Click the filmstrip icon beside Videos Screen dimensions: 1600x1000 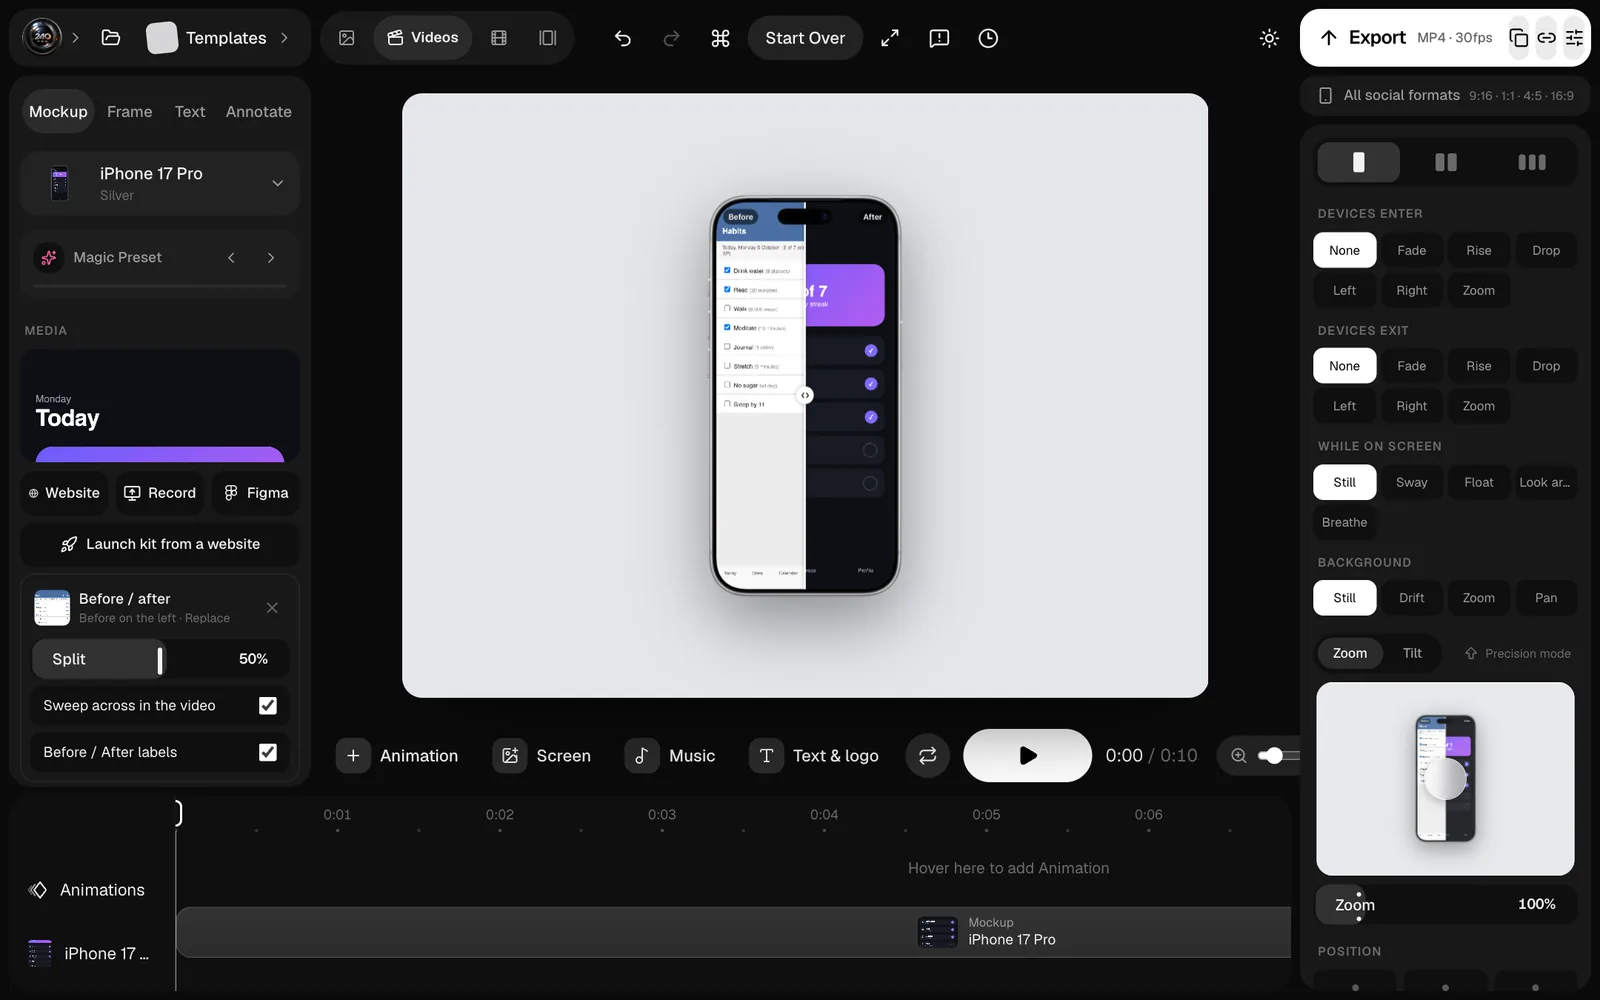(x=499, y=38)
